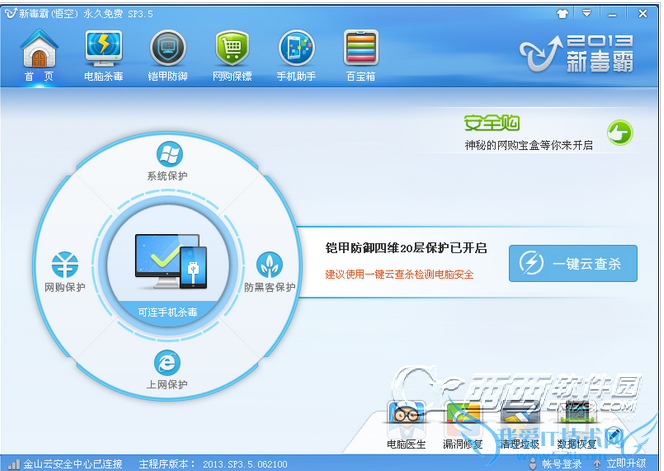The width and height of the screenshot is (664, 471).
Task: Click the 铠甲防御四维20层保护已开启 heading
Action: pyautogui.click(x=406, y=248)
